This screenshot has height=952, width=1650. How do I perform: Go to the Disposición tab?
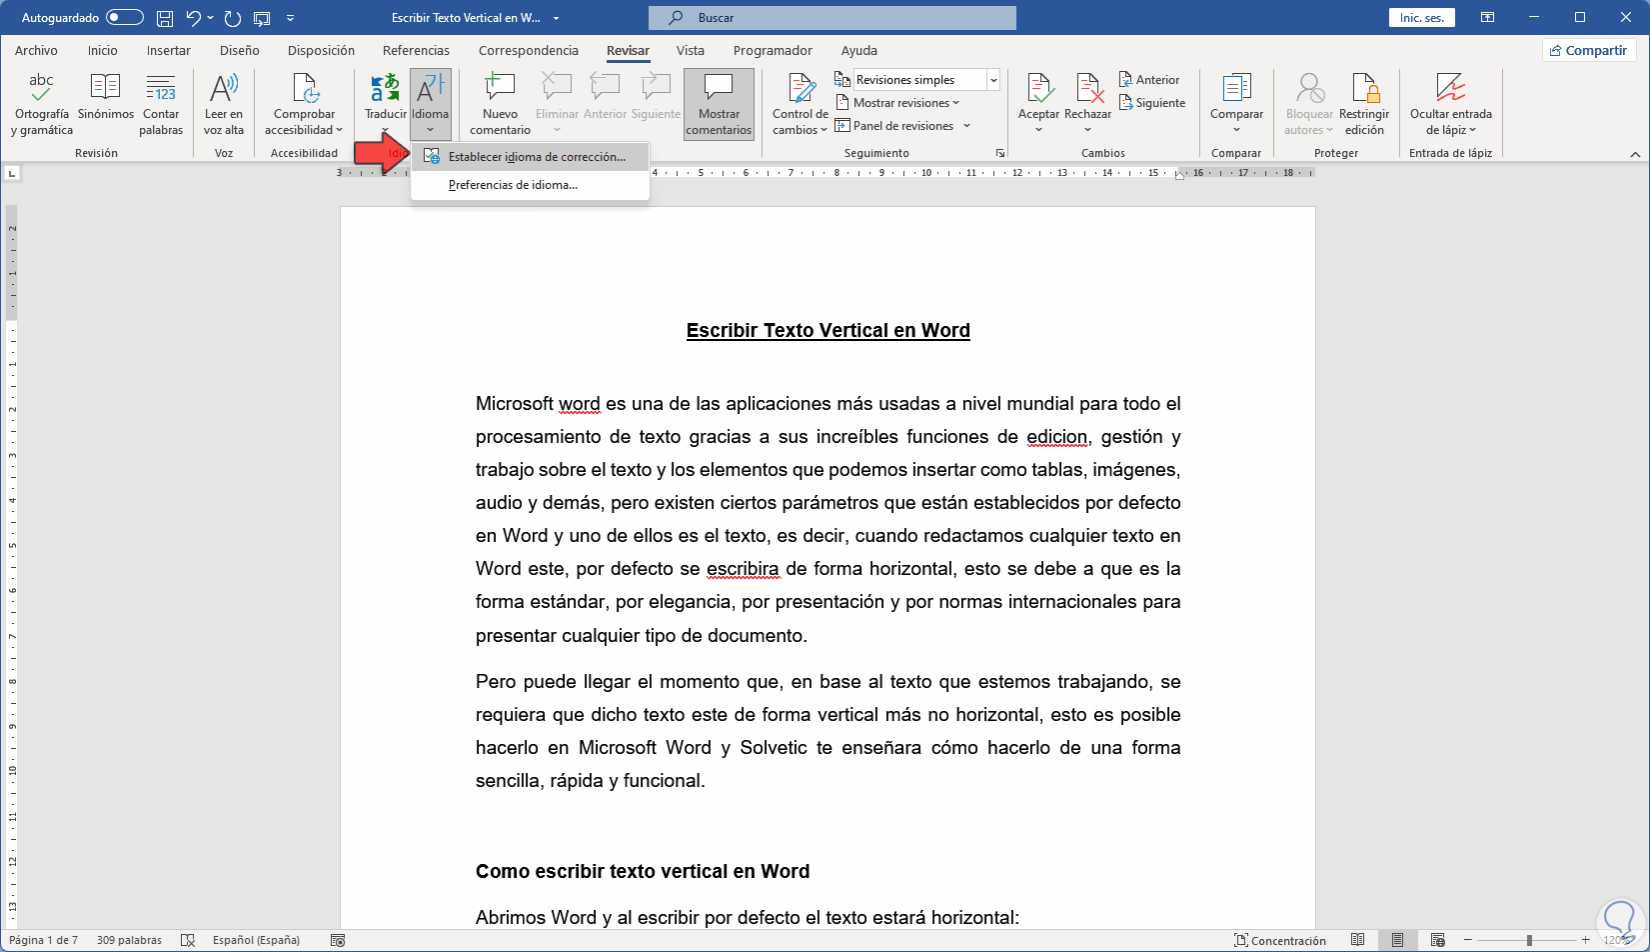point(321,50)
